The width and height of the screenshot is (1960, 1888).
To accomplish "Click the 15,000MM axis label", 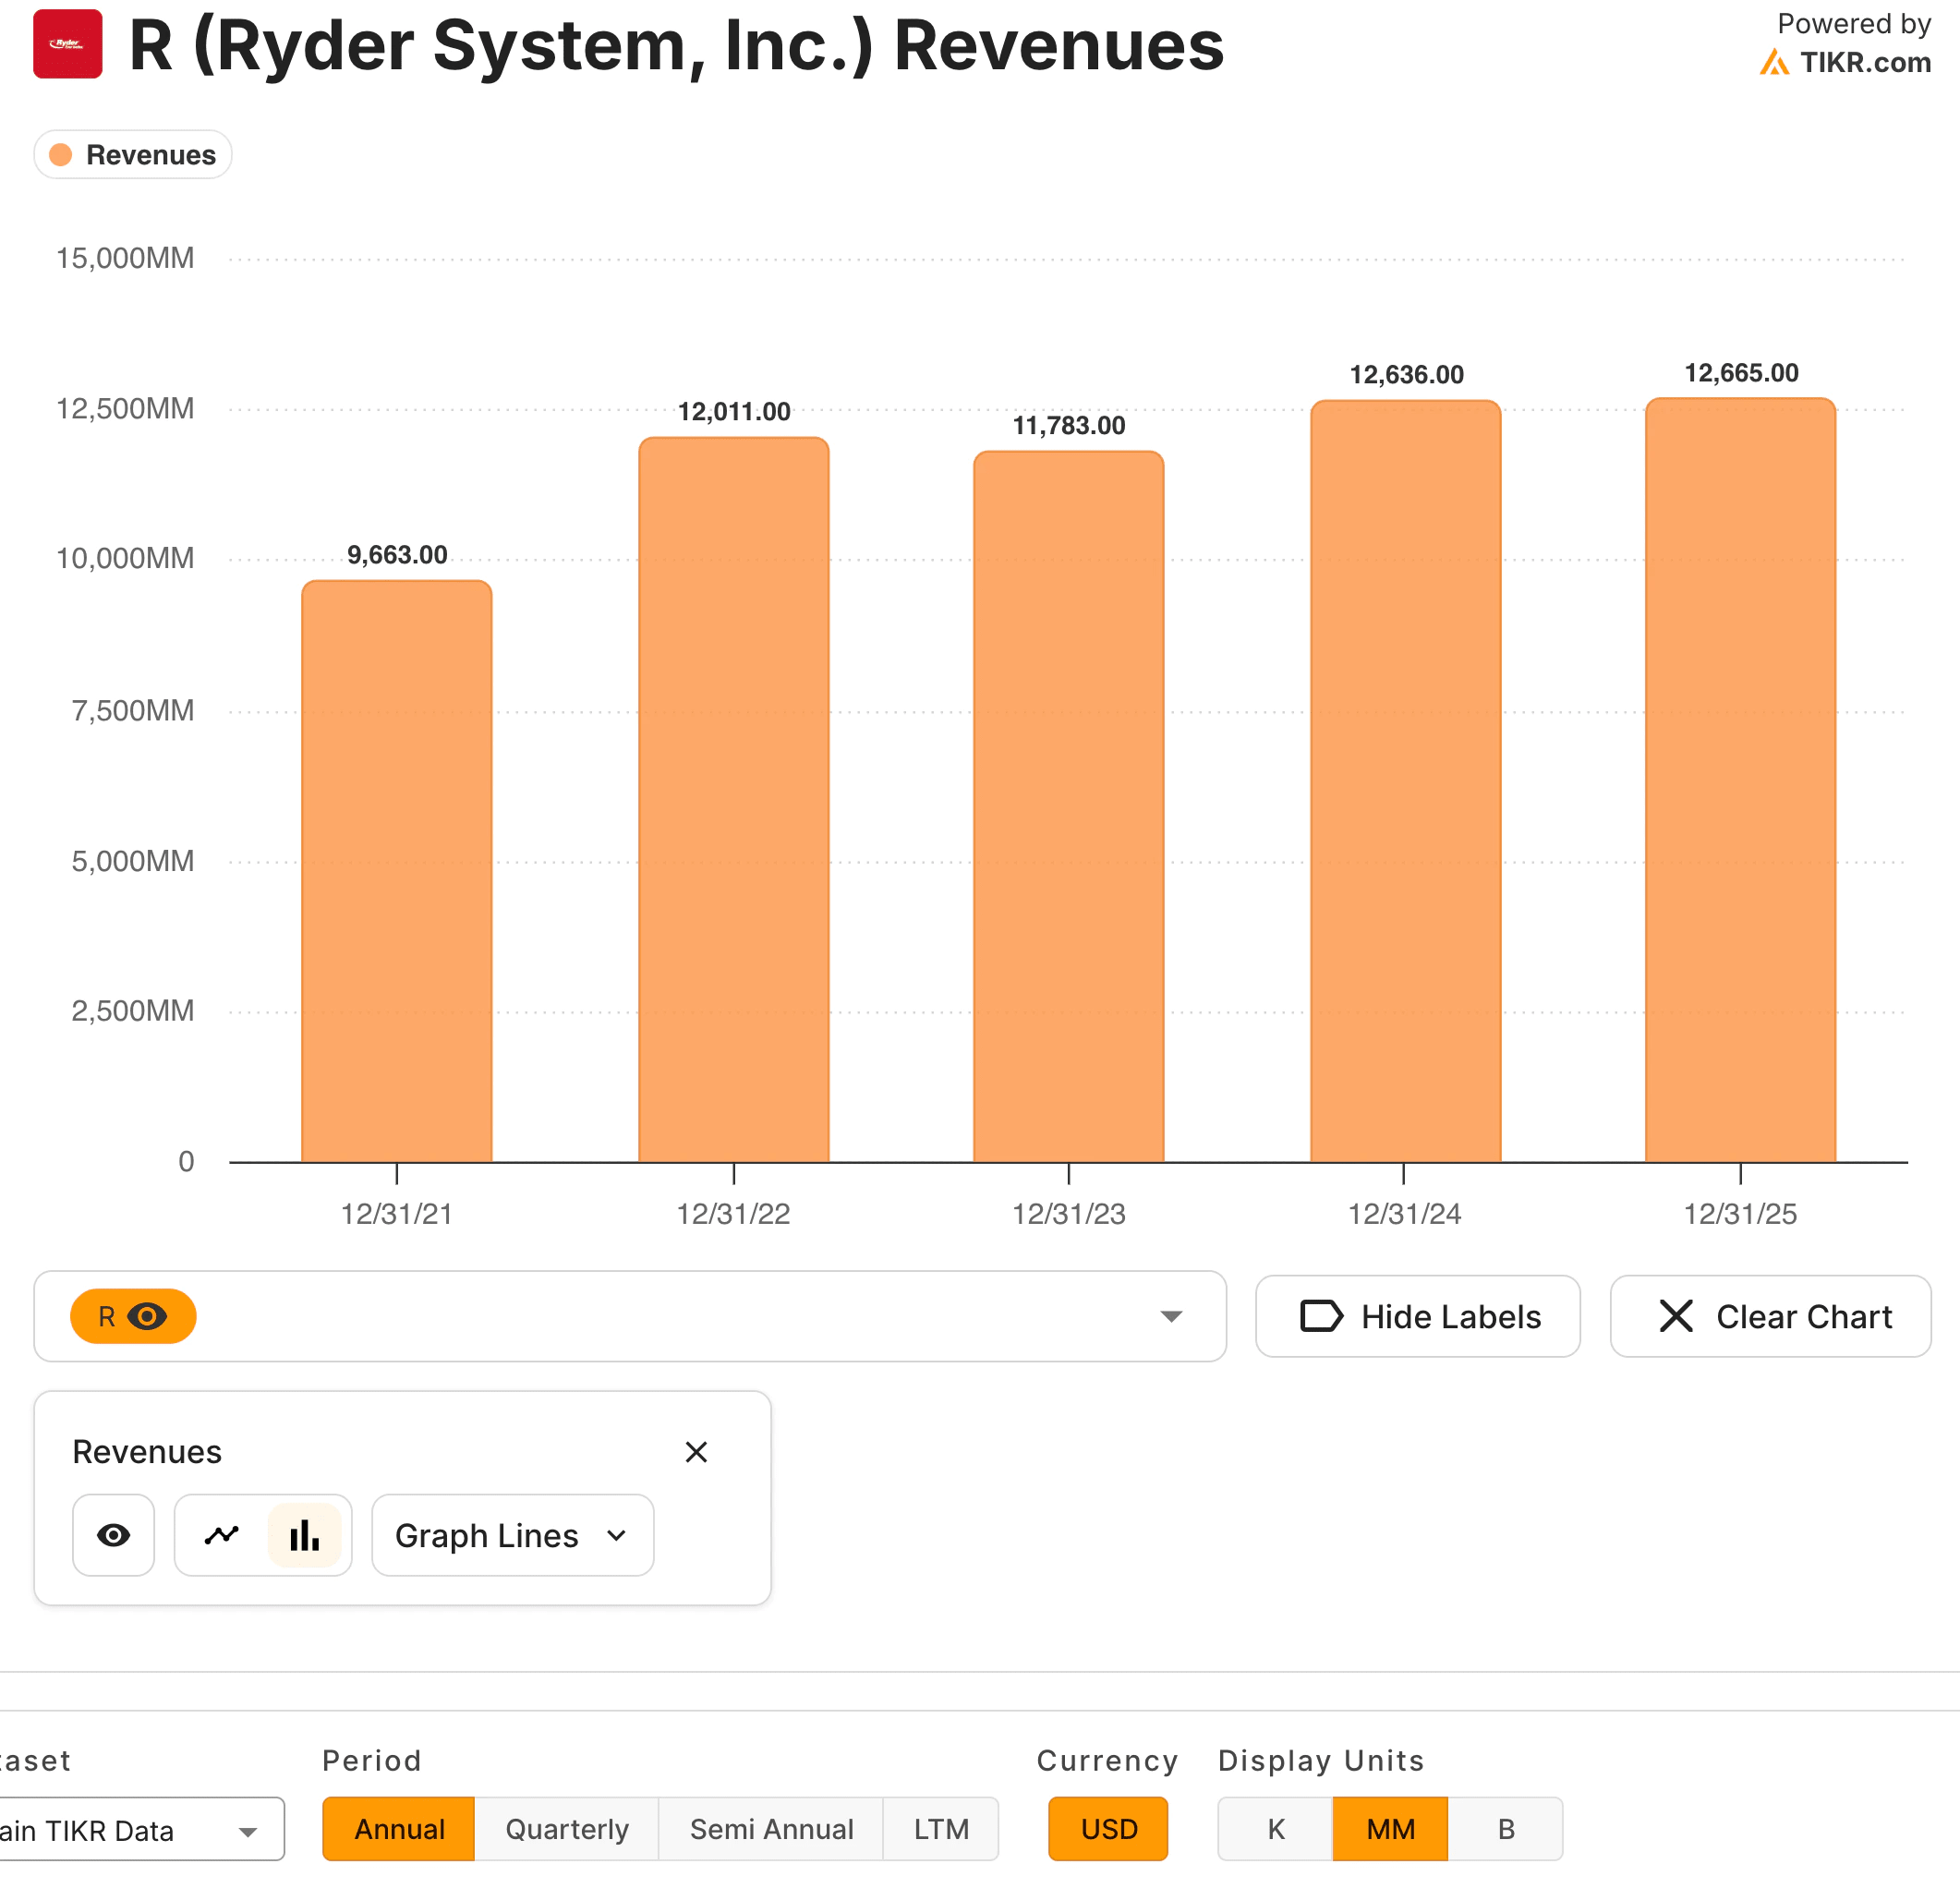I will [125, 258].
